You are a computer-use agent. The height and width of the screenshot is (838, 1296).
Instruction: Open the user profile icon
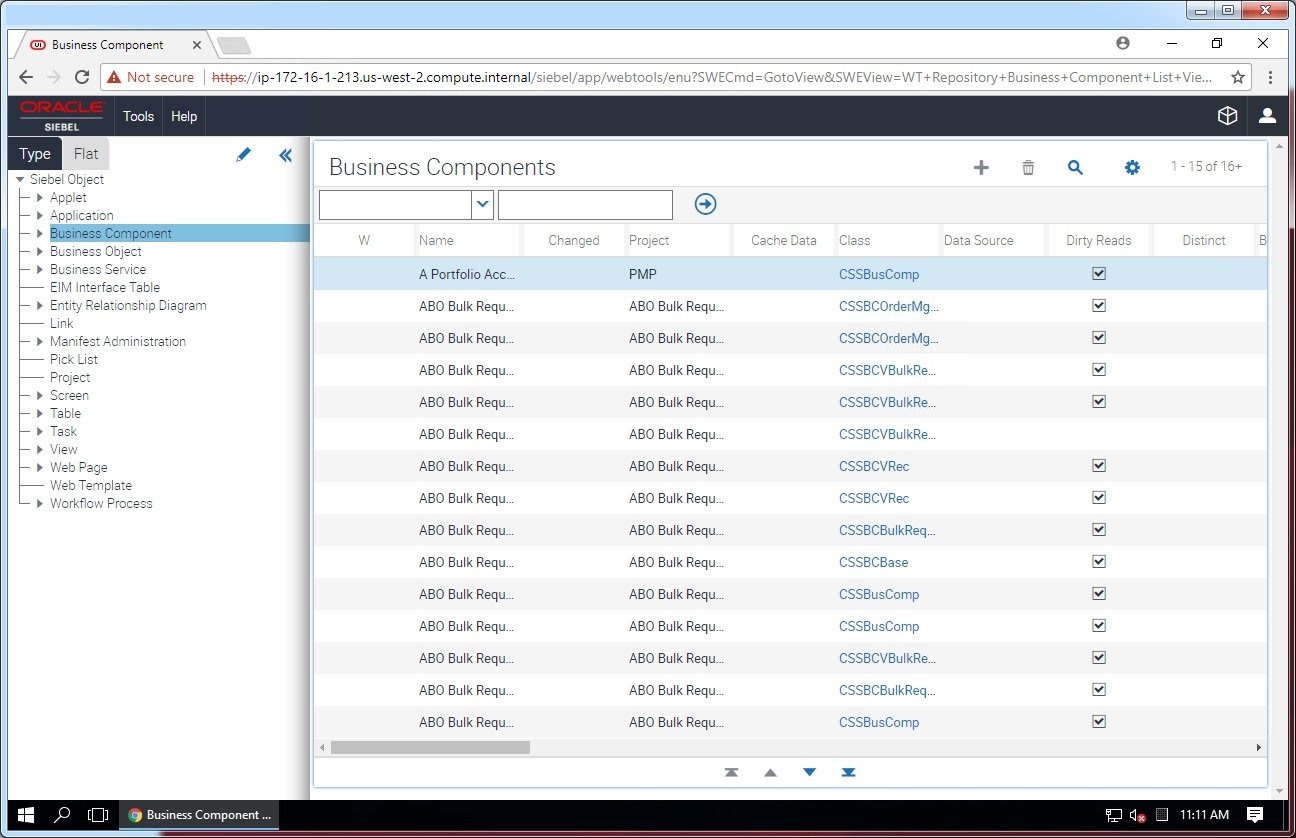pos(1267,116)
